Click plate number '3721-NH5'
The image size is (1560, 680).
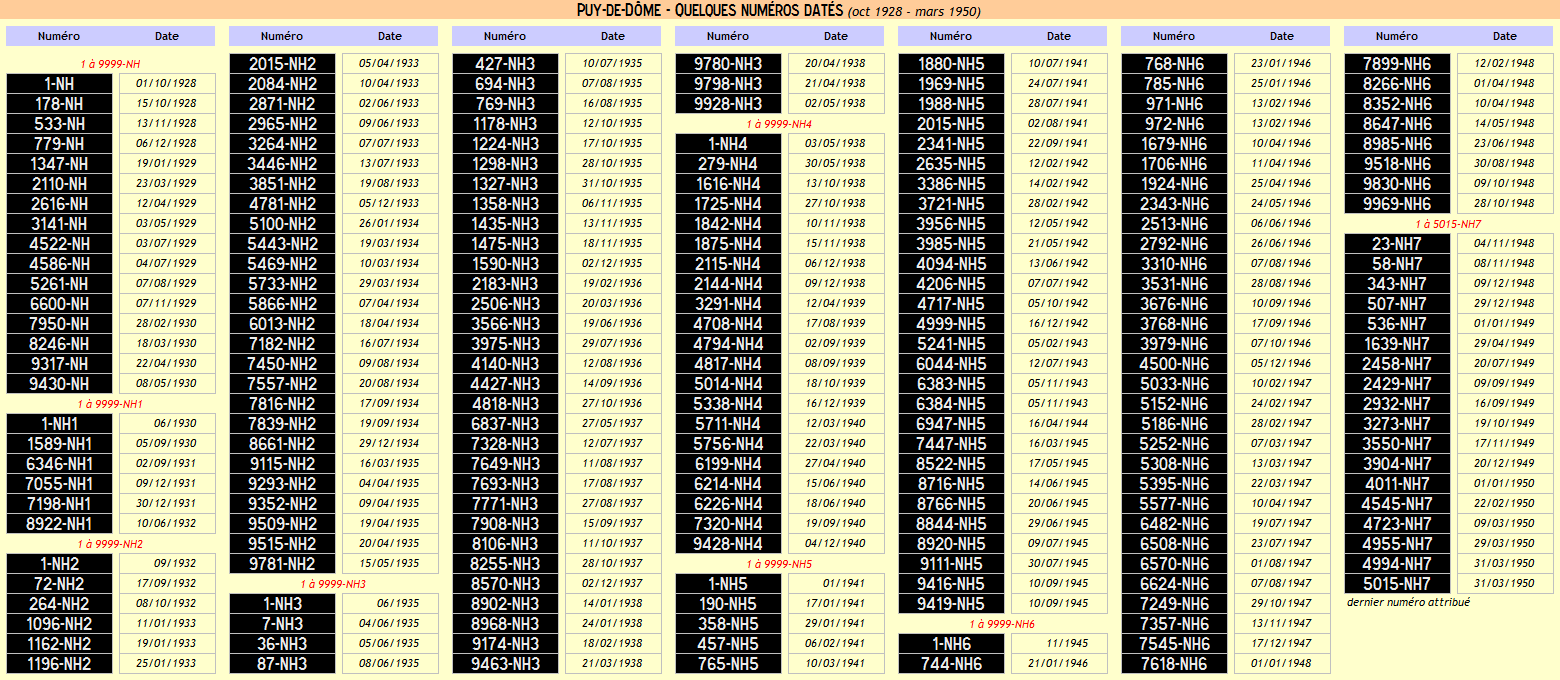(x=951, y=204)
